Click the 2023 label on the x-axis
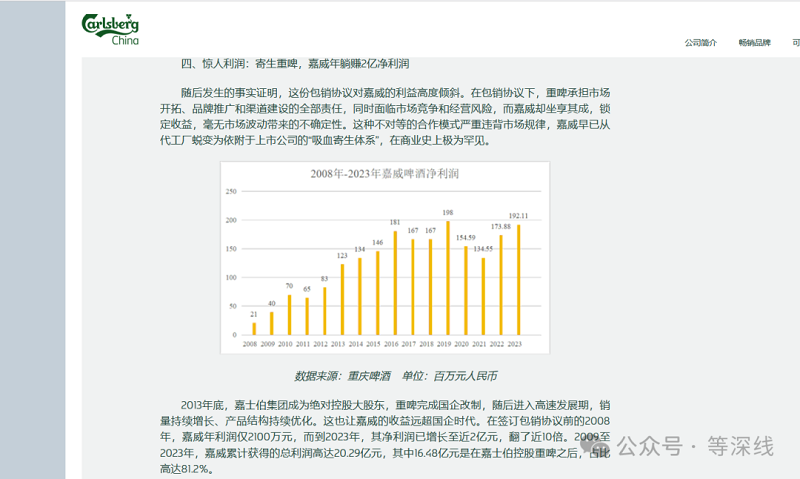This screenshot has width=800, height=479. 515,344
